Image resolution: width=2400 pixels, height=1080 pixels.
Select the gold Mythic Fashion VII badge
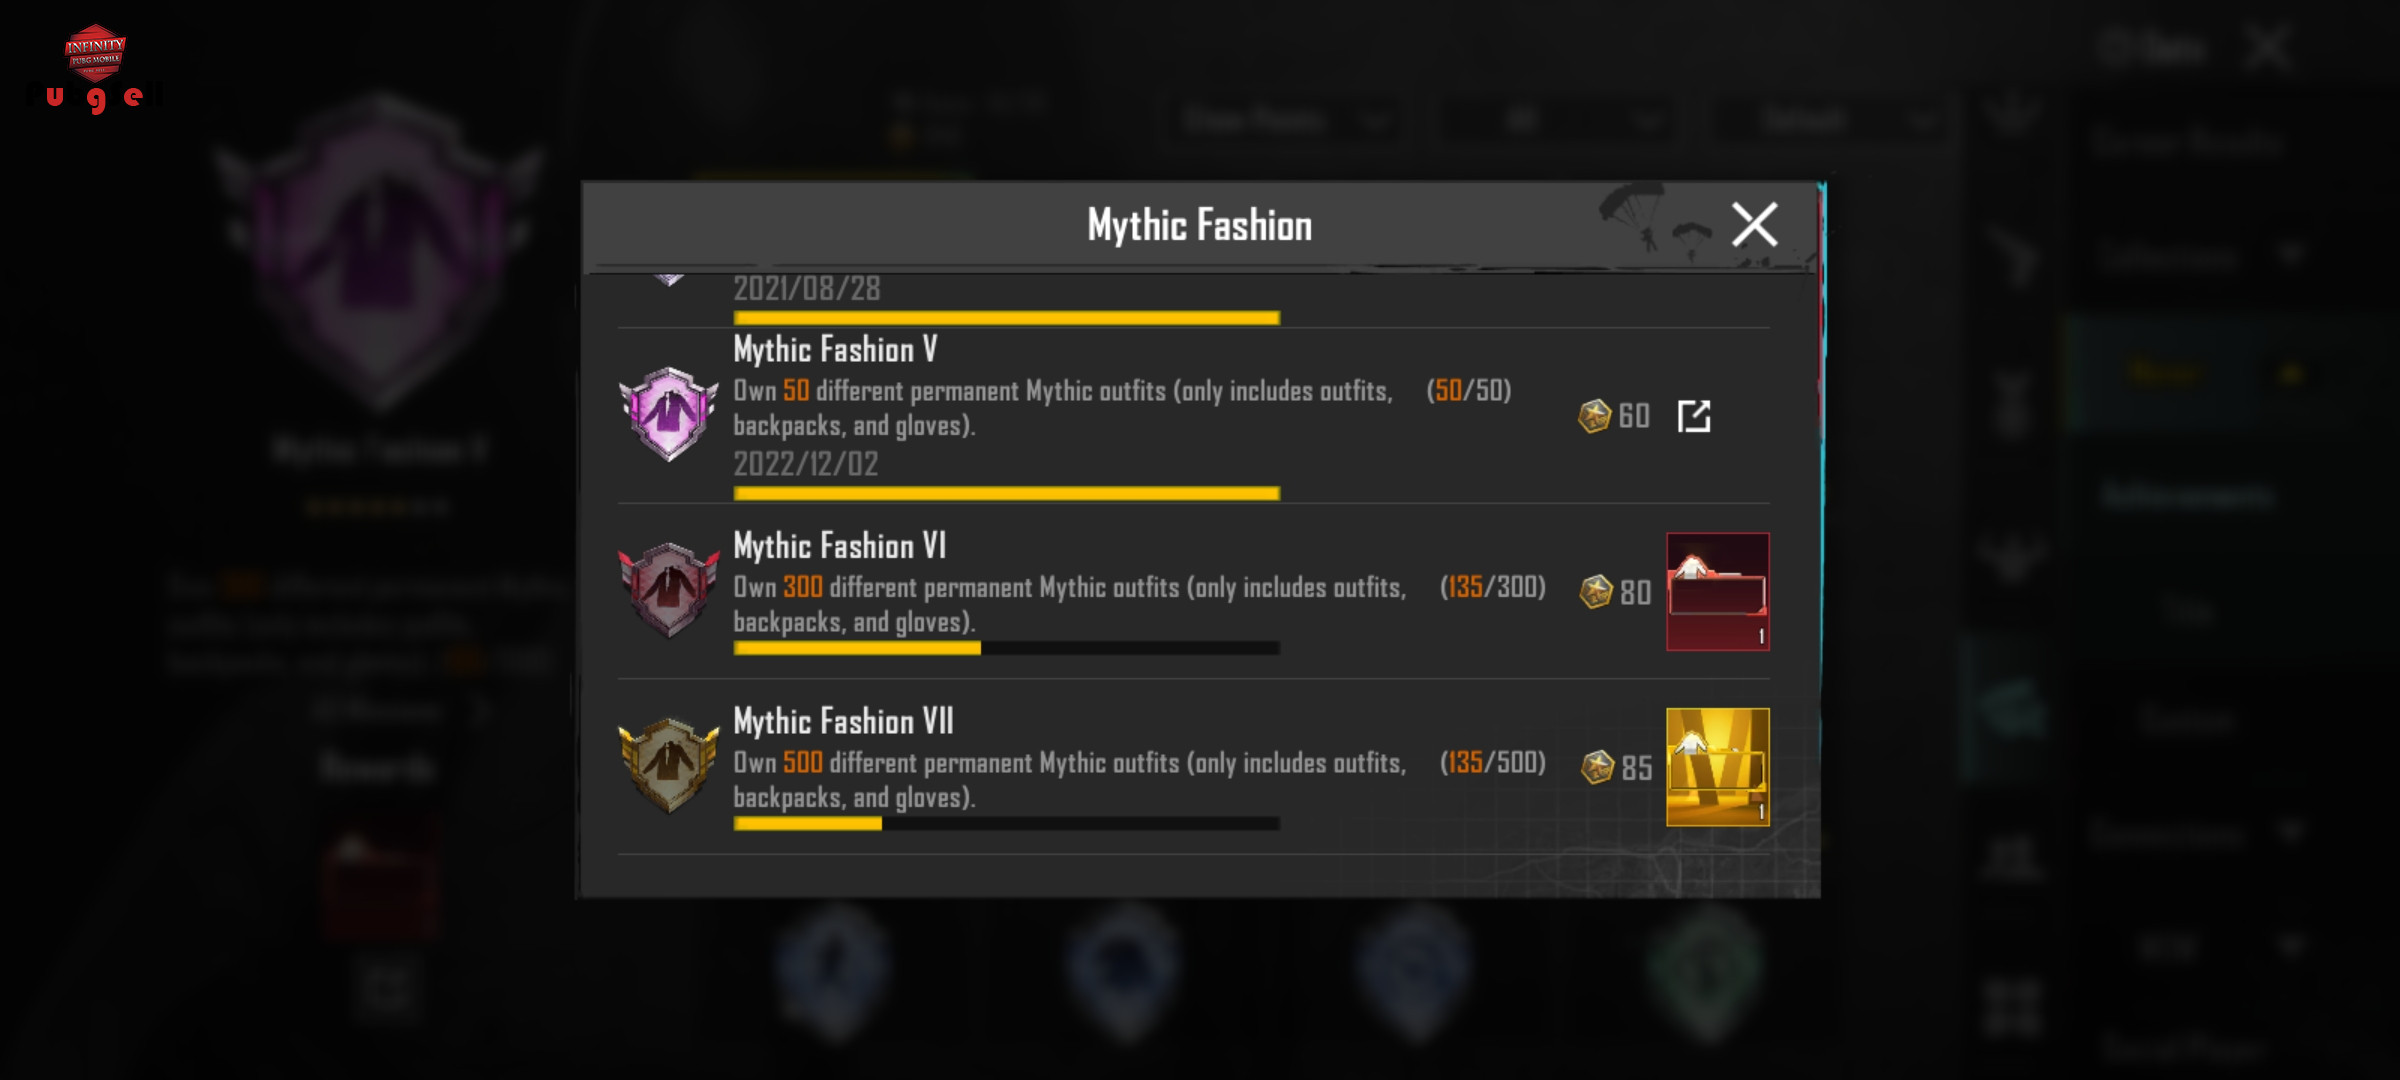click(669, 765)
